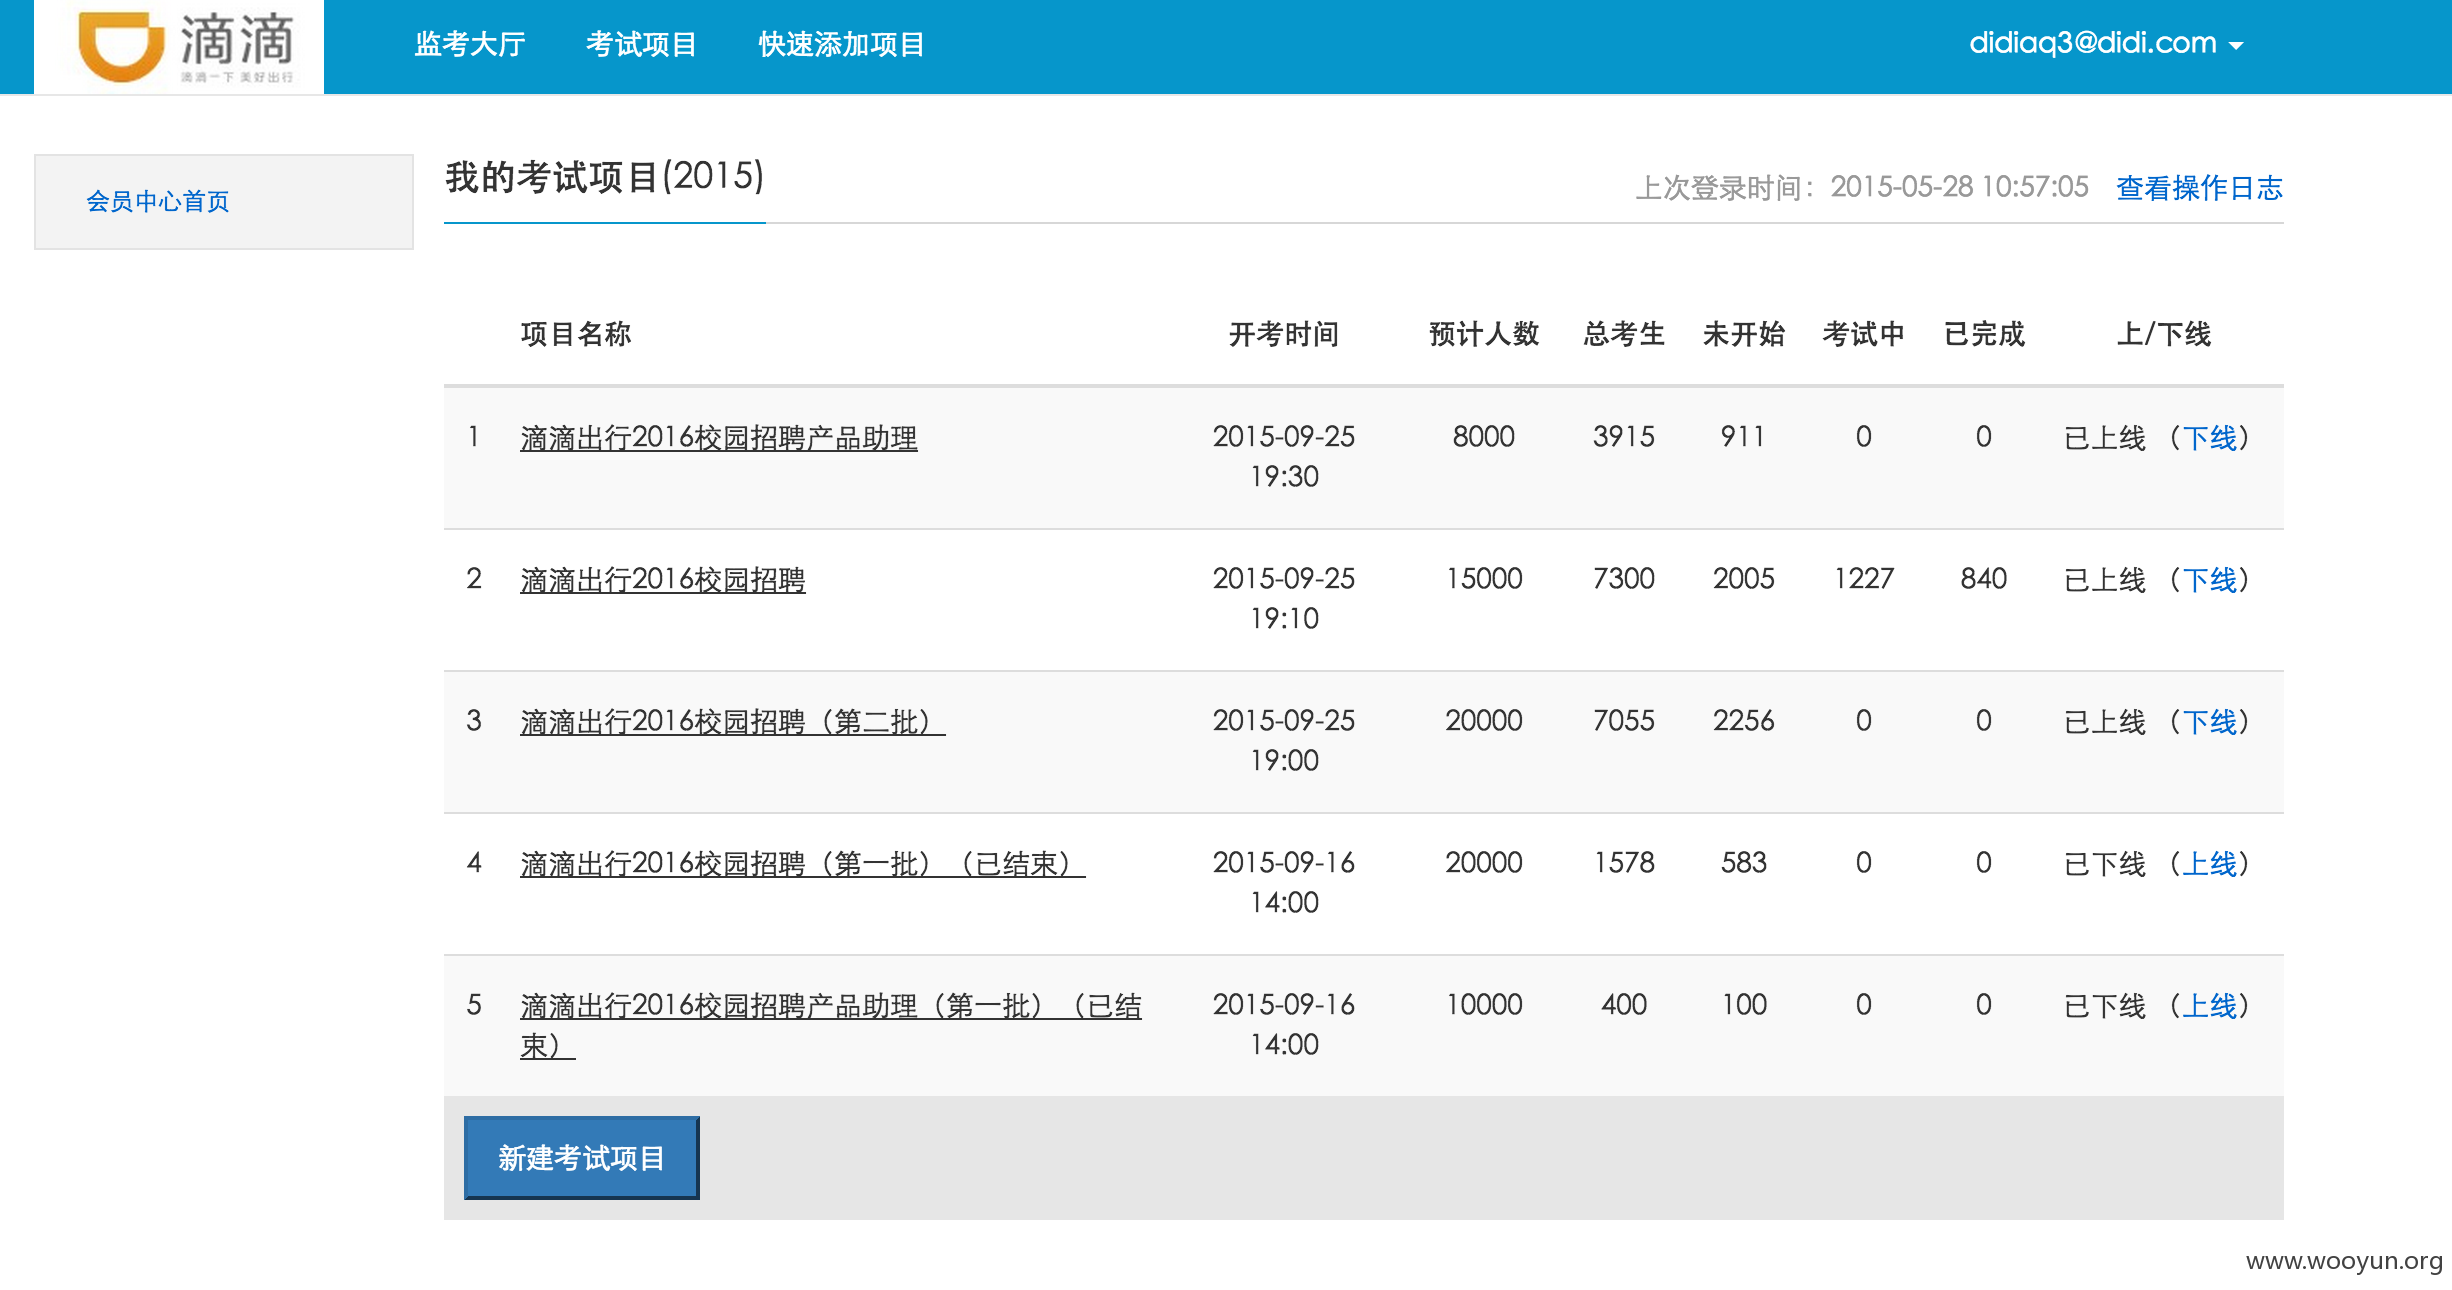The height and width of the screenshot is (1290, 2452).
Task: Click the 考试中 value 1227
Action: pyautogui.click(x=1864, y=579)
